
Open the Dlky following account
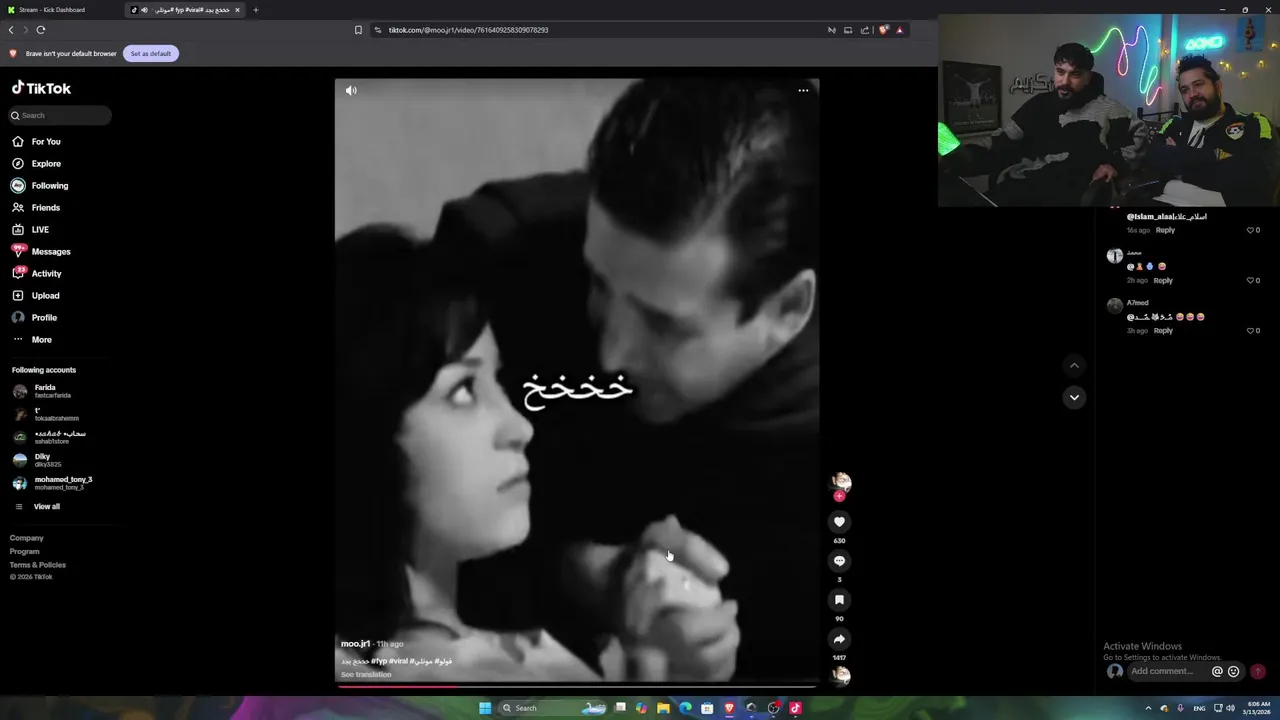(x=37, y=460)
